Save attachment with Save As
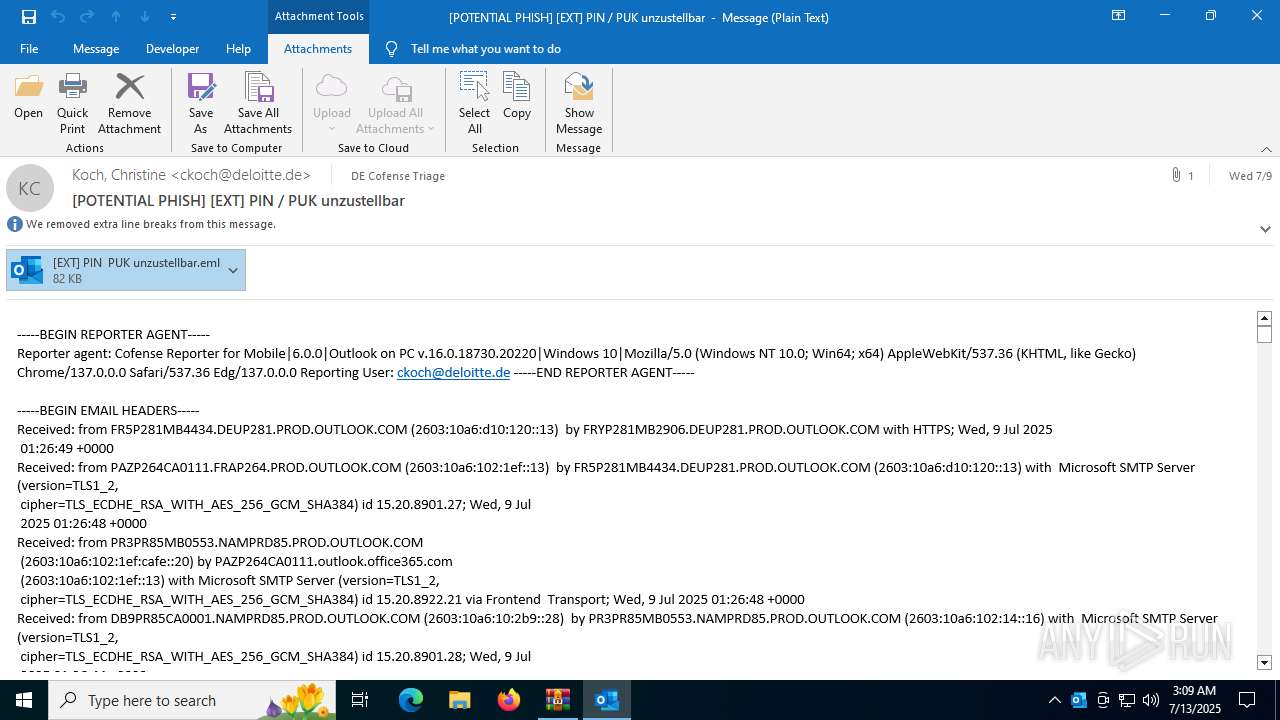This screenshot has width=1280, height=720. pyautogui.click(x=201, y=103)
